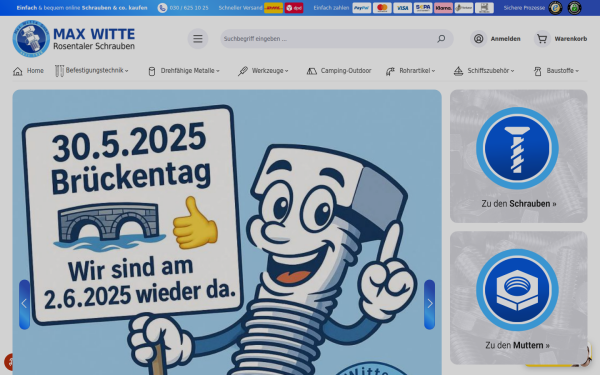The width and height of the screenshot is (600, 375).
Task: Click the green SSL security seal icon
Action: coord(574,8)
